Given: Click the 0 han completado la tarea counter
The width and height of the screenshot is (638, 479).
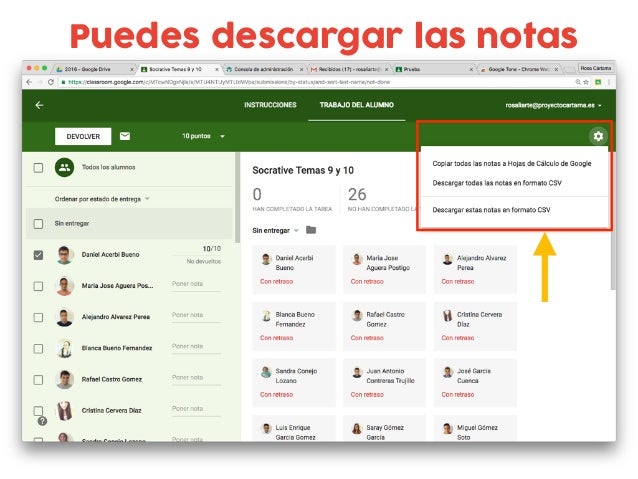Looking at the screenshot, I should tap(292, 199).
